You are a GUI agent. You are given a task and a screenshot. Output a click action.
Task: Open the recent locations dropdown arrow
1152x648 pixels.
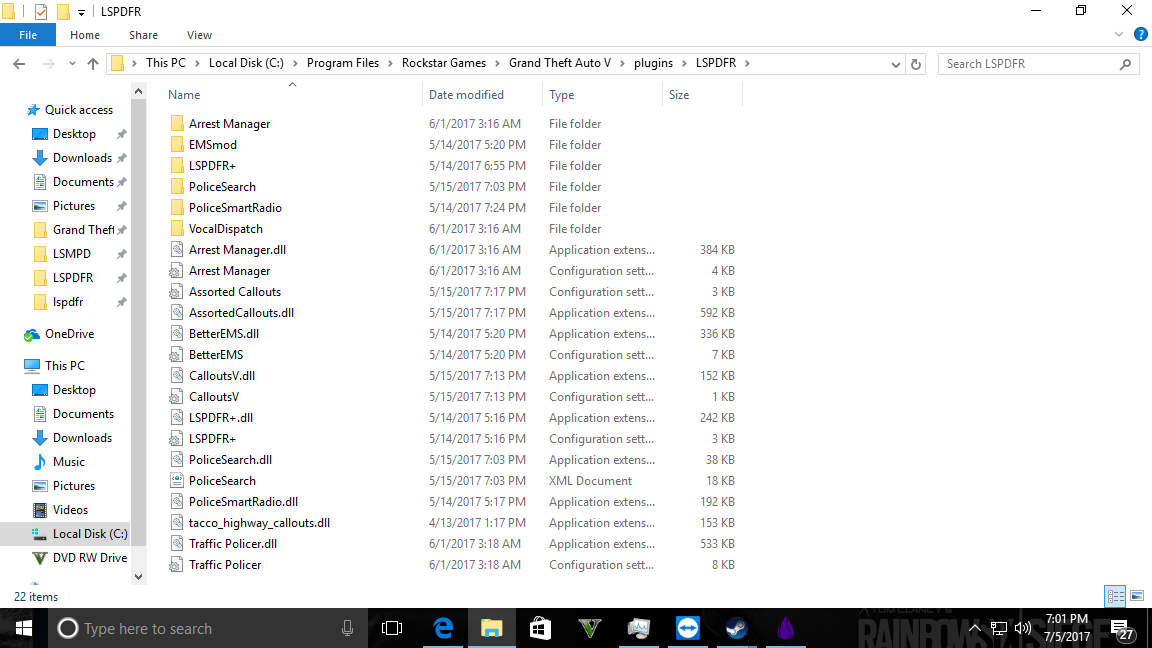click(72, 64)
